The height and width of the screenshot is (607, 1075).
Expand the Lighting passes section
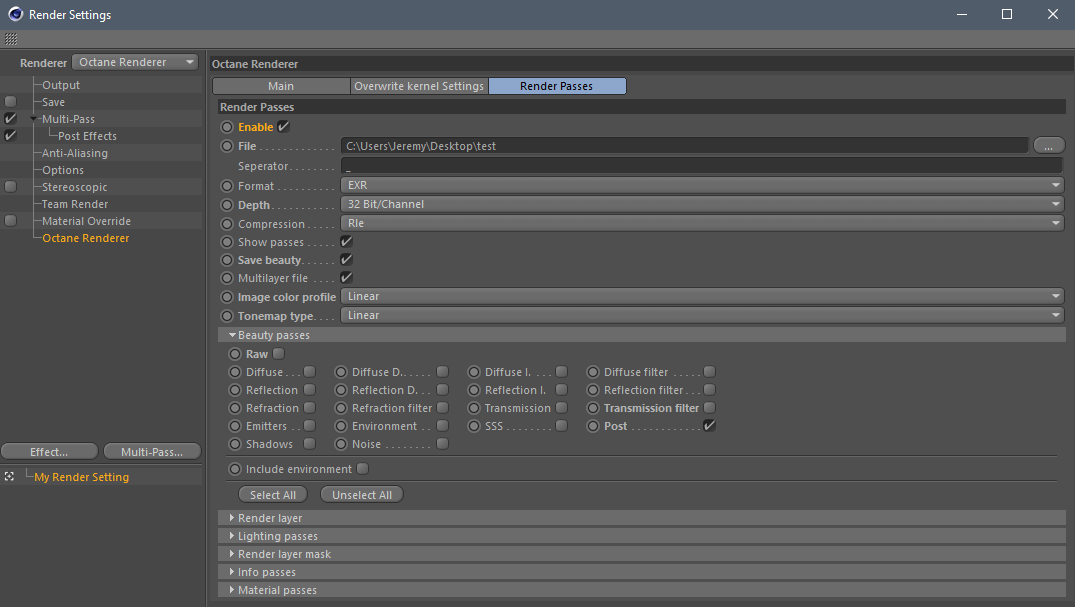[x=232, y=536]
